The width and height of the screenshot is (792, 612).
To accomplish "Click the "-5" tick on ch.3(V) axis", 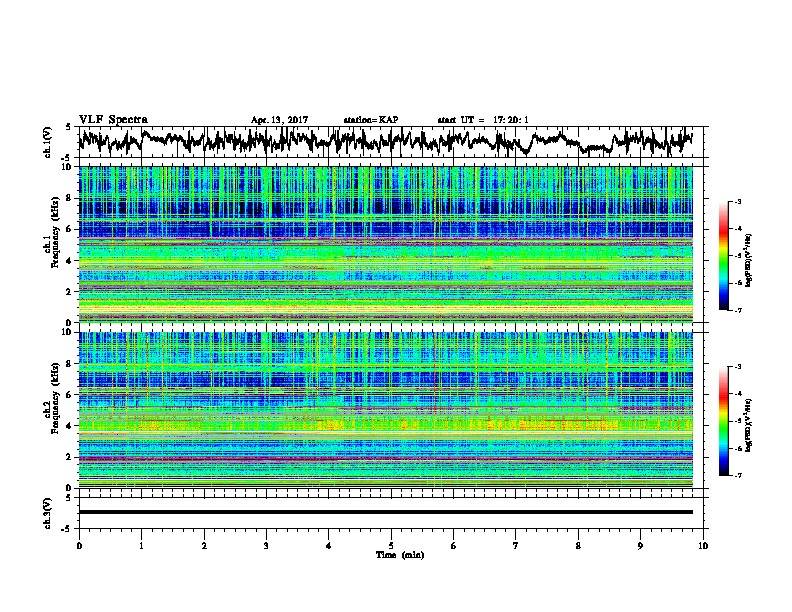I will (67, 529).
